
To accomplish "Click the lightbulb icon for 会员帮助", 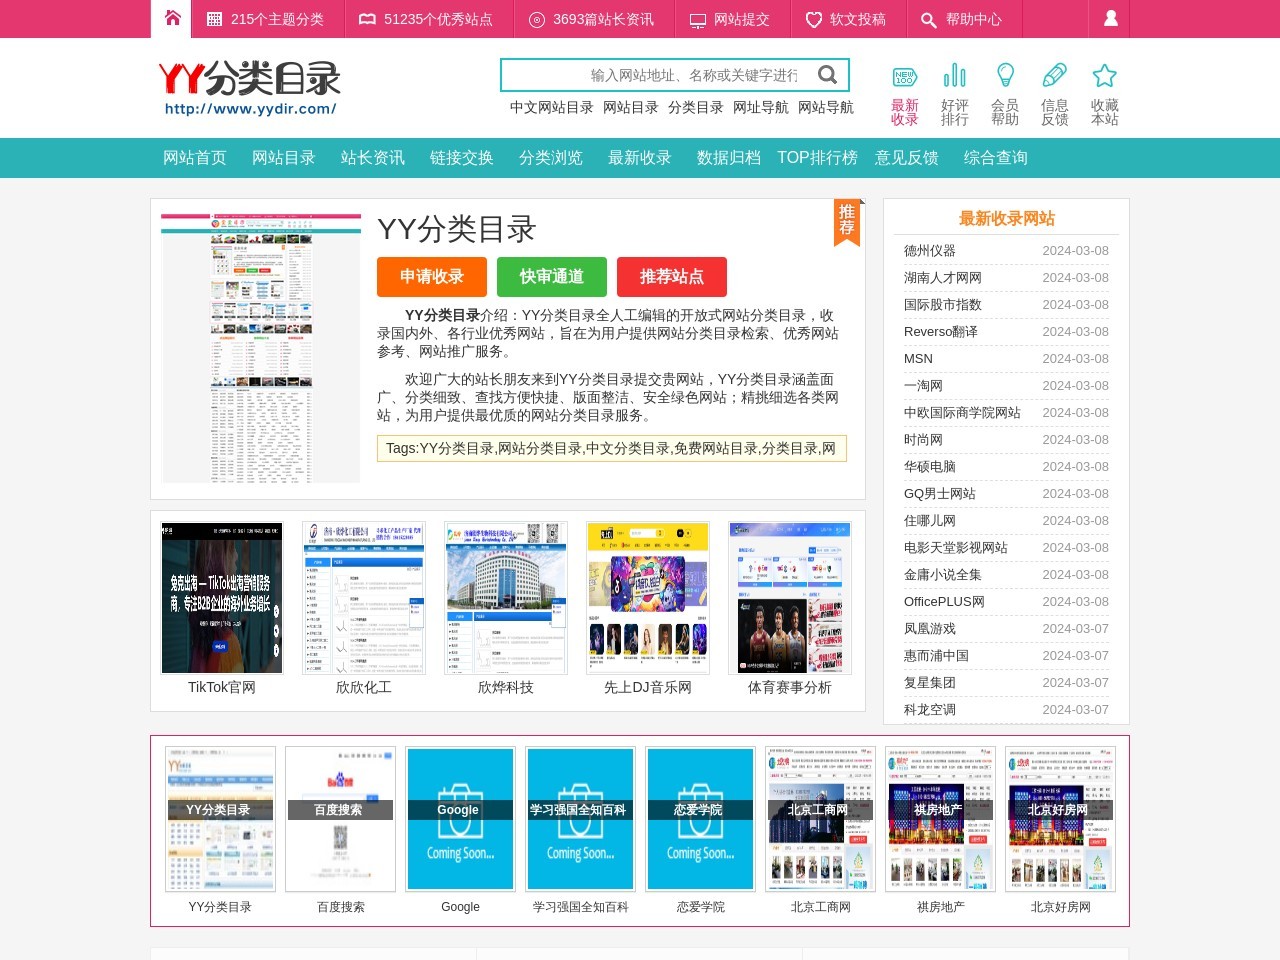I will (x=1005, y=74).
